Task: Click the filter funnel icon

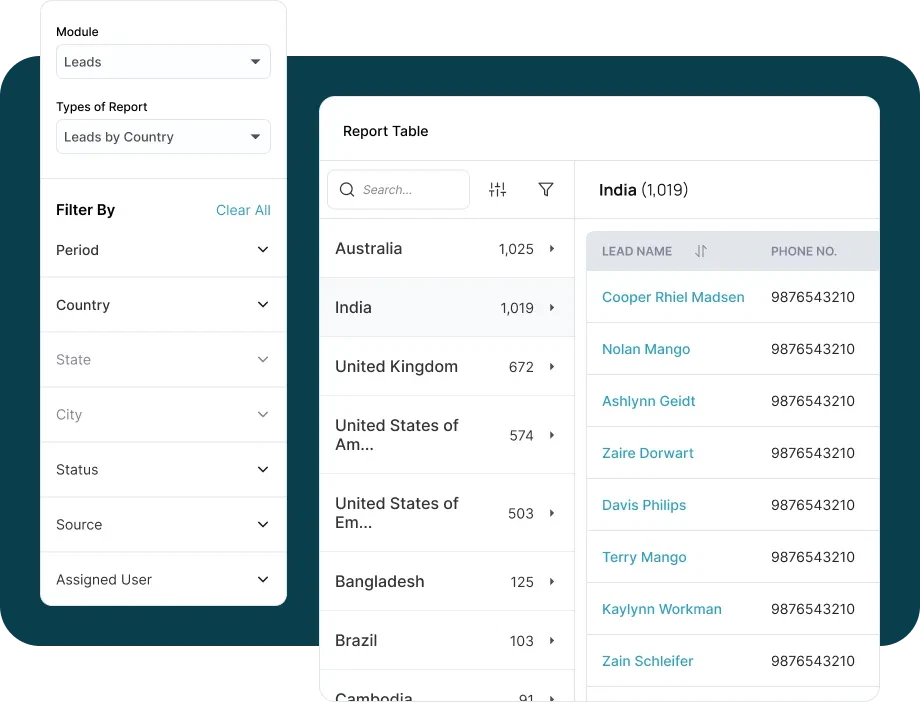Action: coord(546,190)
